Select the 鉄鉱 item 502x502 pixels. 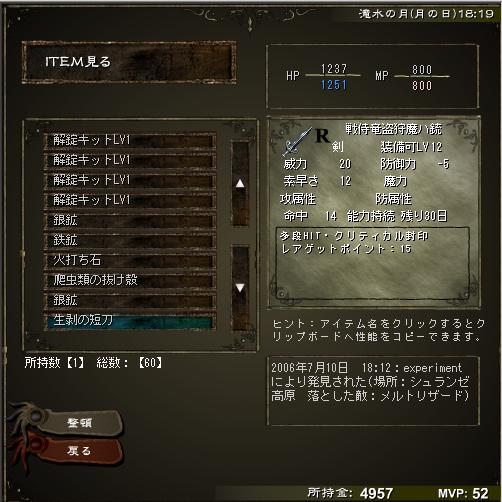pos(130,240)
